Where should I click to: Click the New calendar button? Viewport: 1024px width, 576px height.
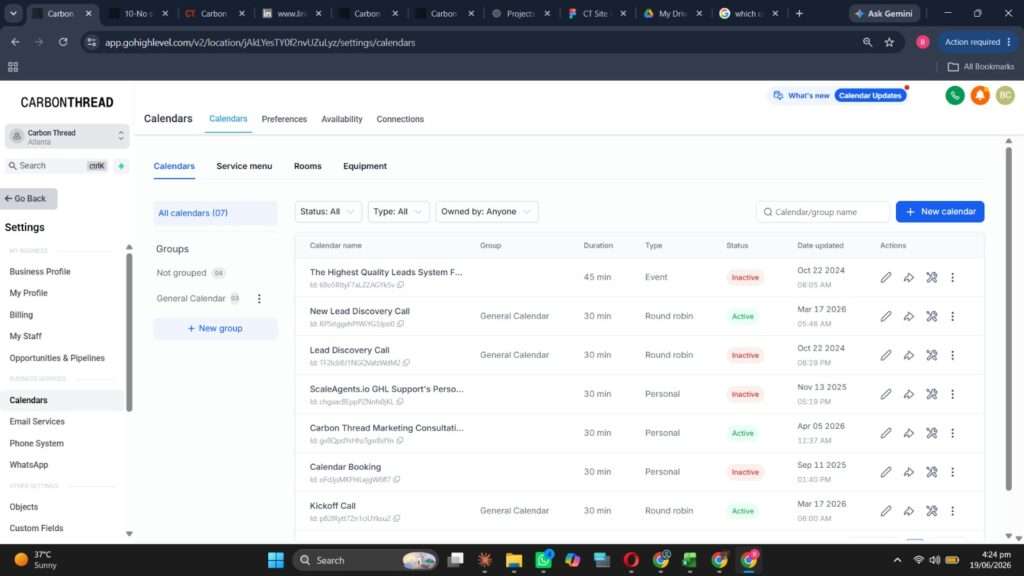click(940, 212)
